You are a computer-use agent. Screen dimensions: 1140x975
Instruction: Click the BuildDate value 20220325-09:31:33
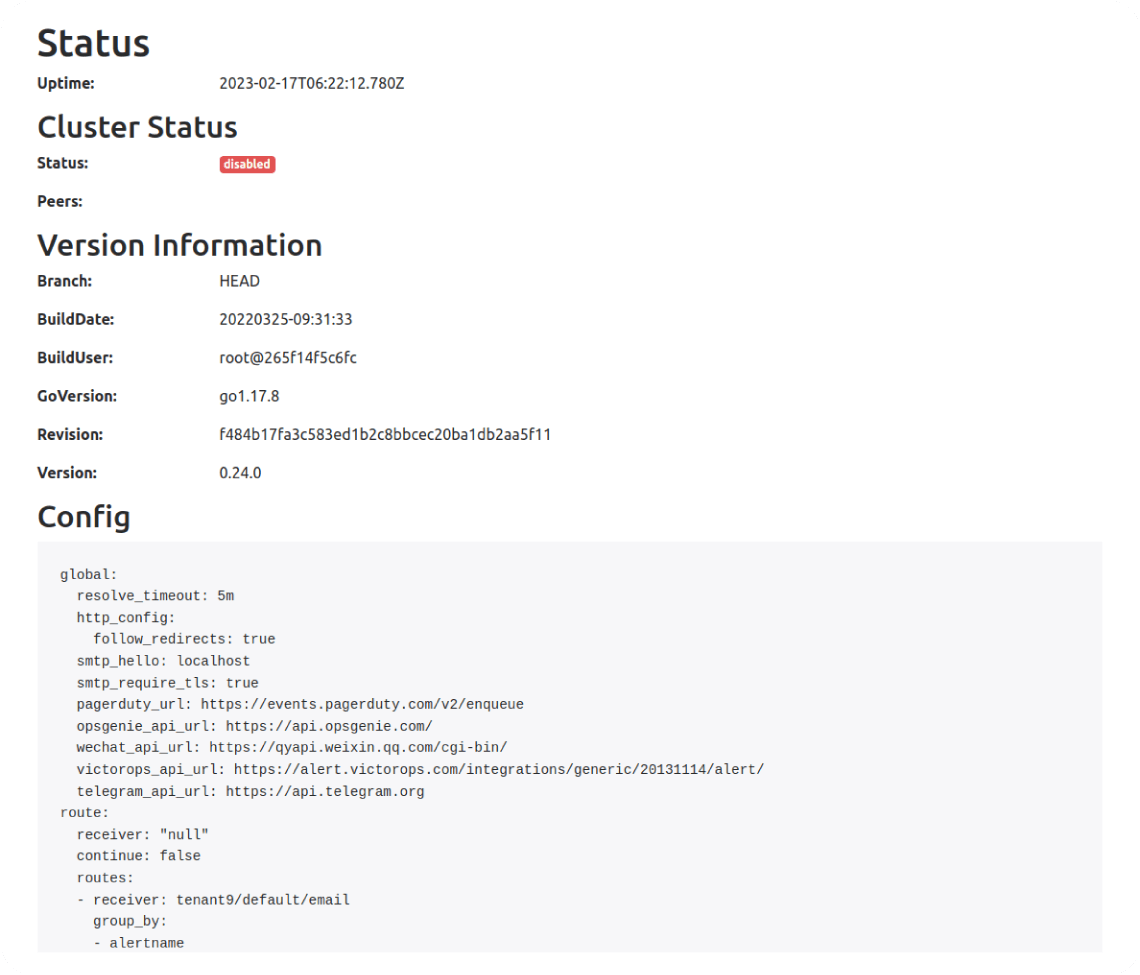(285, 320)
